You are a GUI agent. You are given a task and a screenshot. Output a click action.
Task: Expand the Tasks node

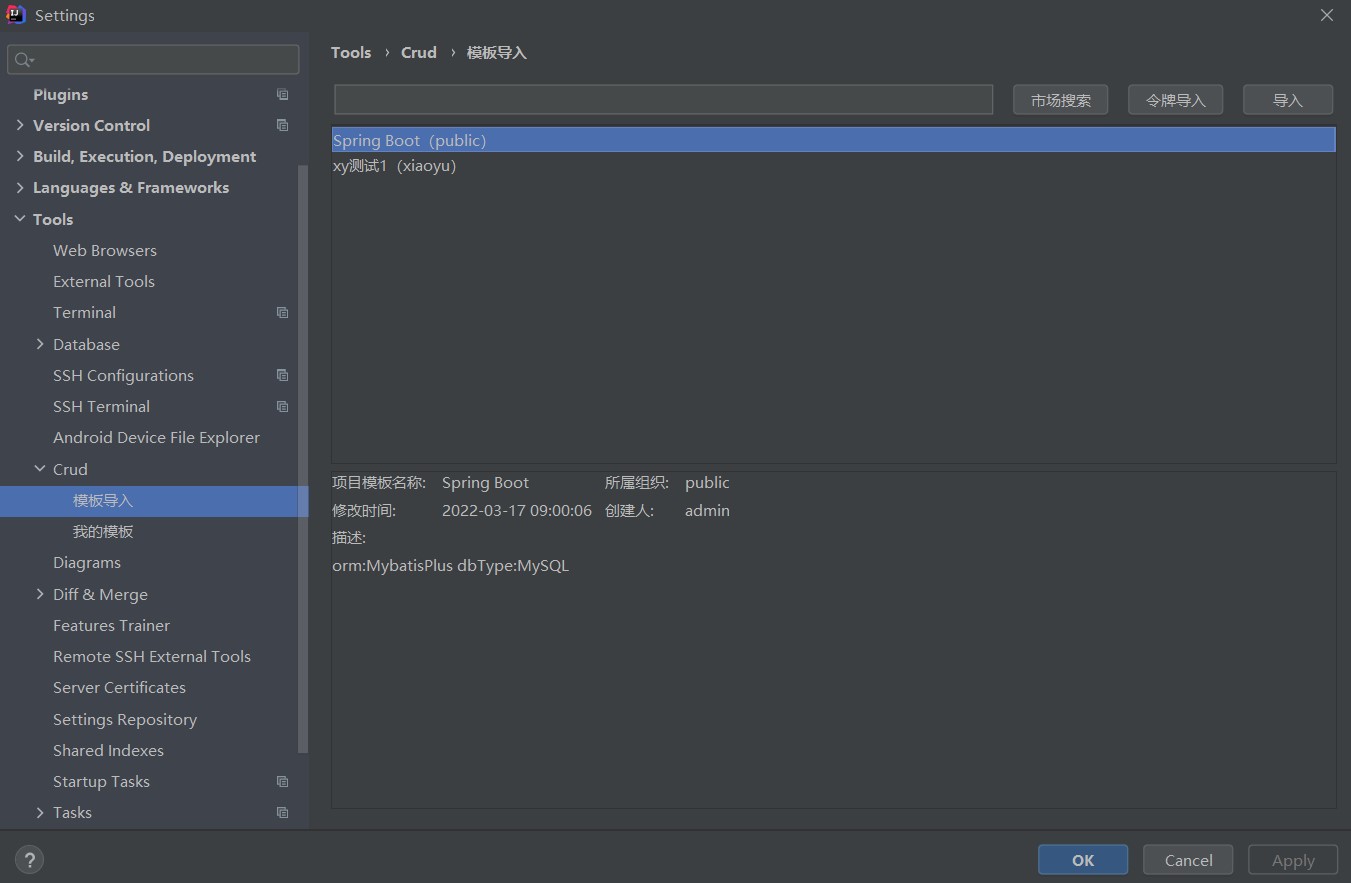pos(40,812)
